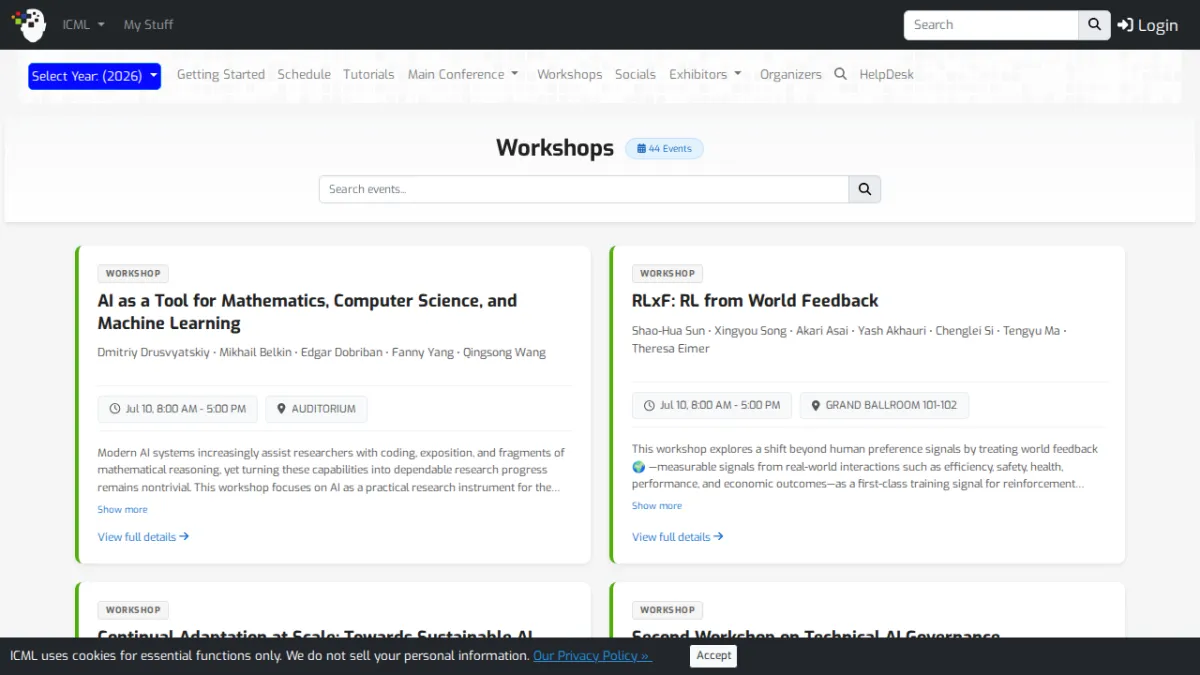The width and height of the screenshot is (1200, 675).
Task: Click organizer name Dmitriy Drusvyatskiy
Action: [x=154, y=352]
